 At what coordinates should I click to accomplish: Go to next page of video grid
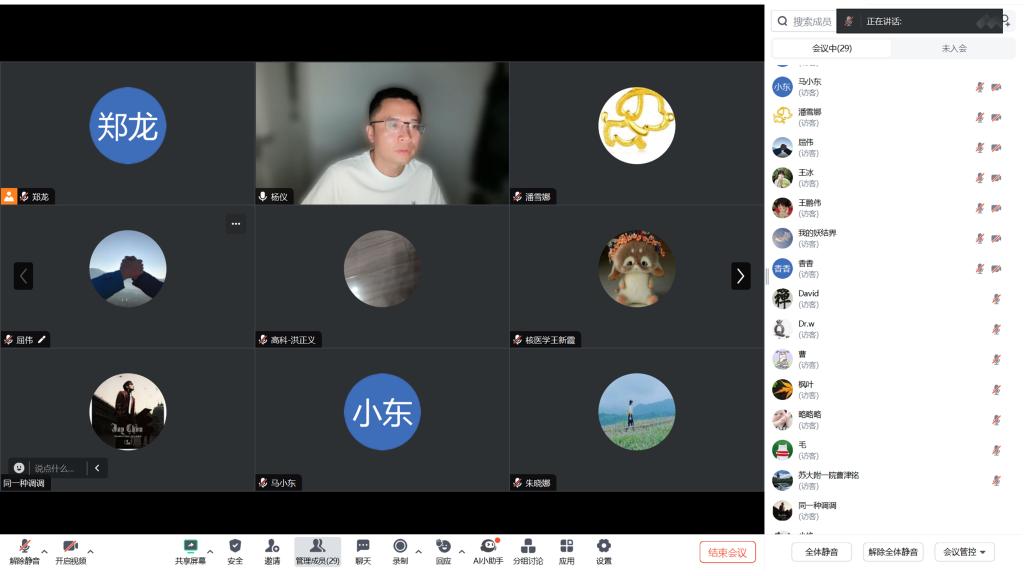click(740, 276)
